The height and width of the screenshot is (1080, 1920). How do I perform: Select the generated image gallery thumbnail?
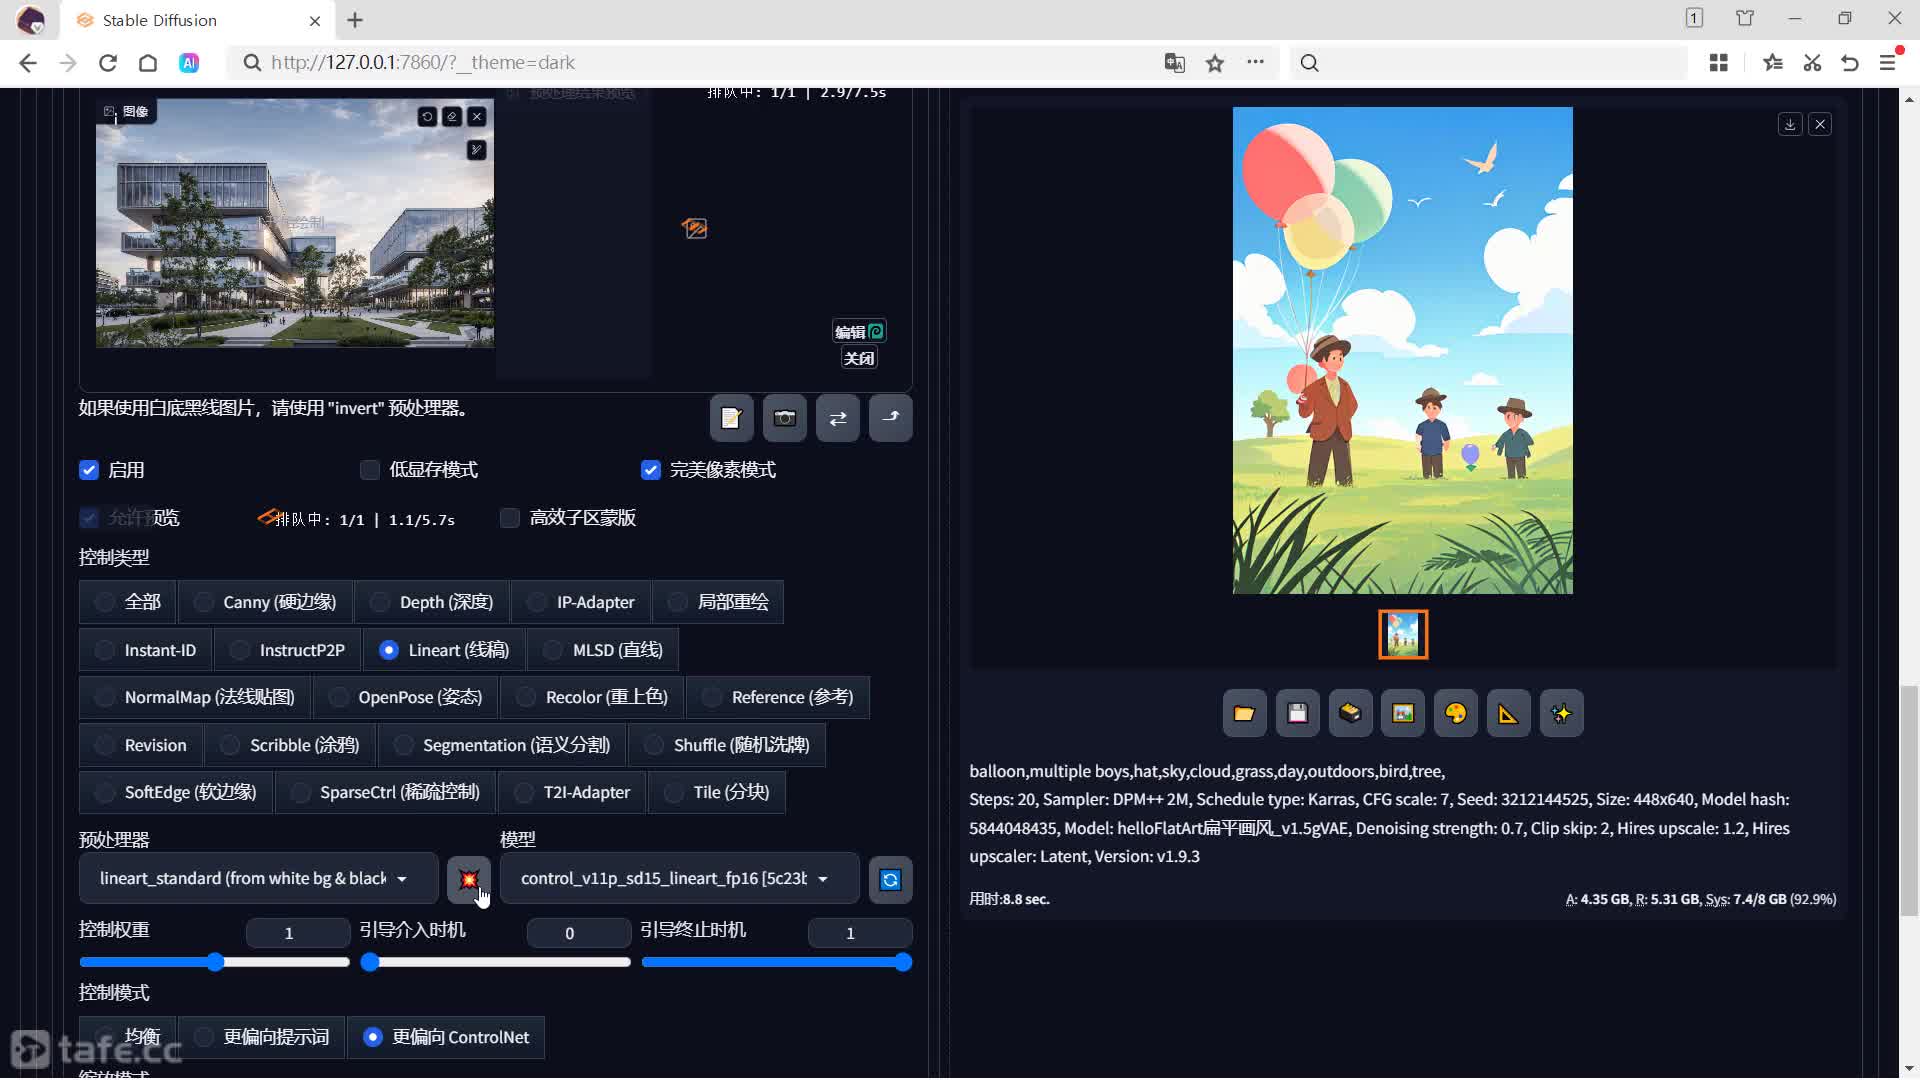tap(1403, 634)
